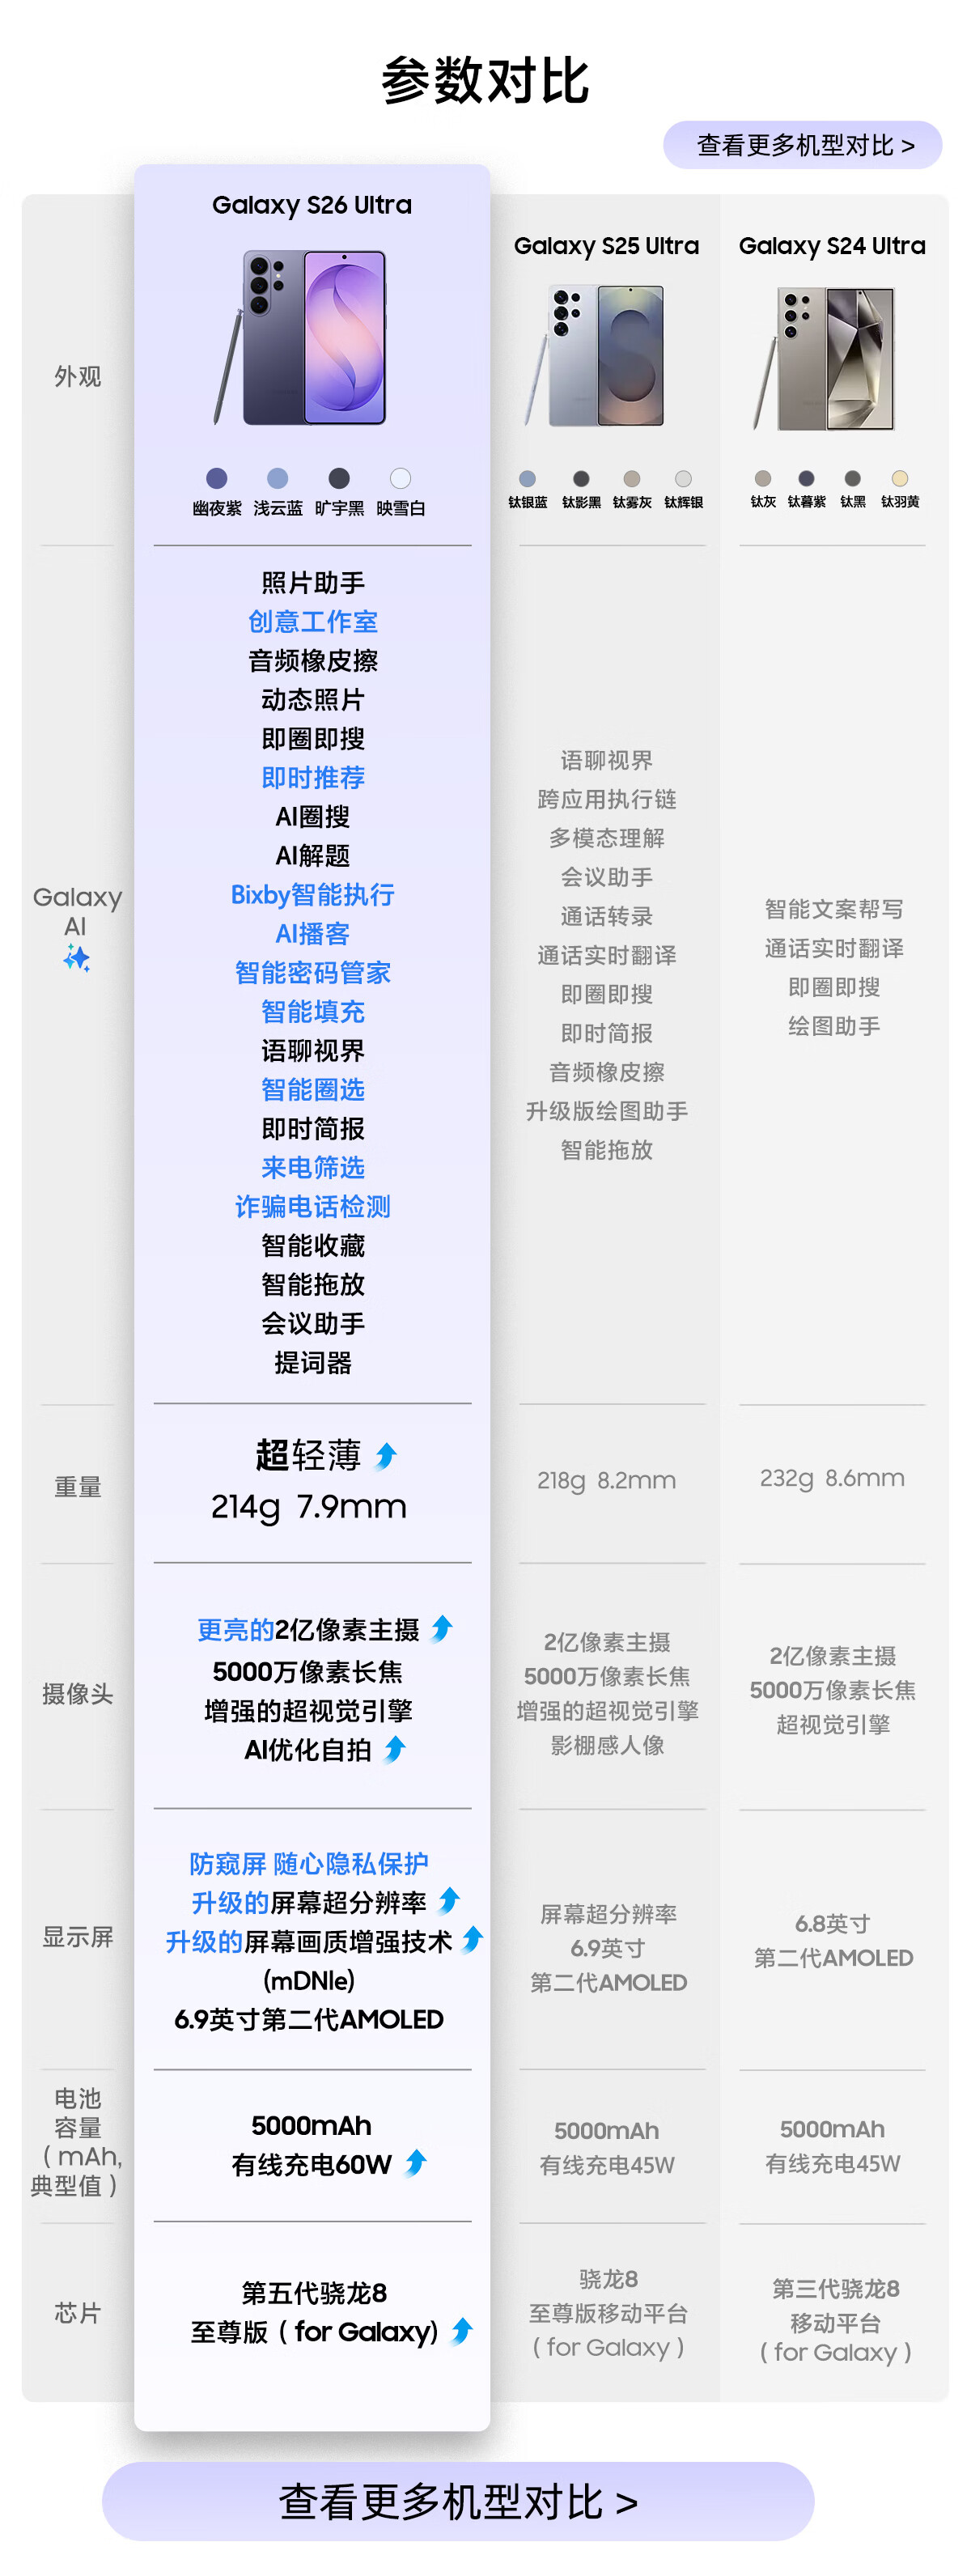Click the 跨应用执行链 text in S25 column
971x2576 pixels.
[x=607, y=800]
